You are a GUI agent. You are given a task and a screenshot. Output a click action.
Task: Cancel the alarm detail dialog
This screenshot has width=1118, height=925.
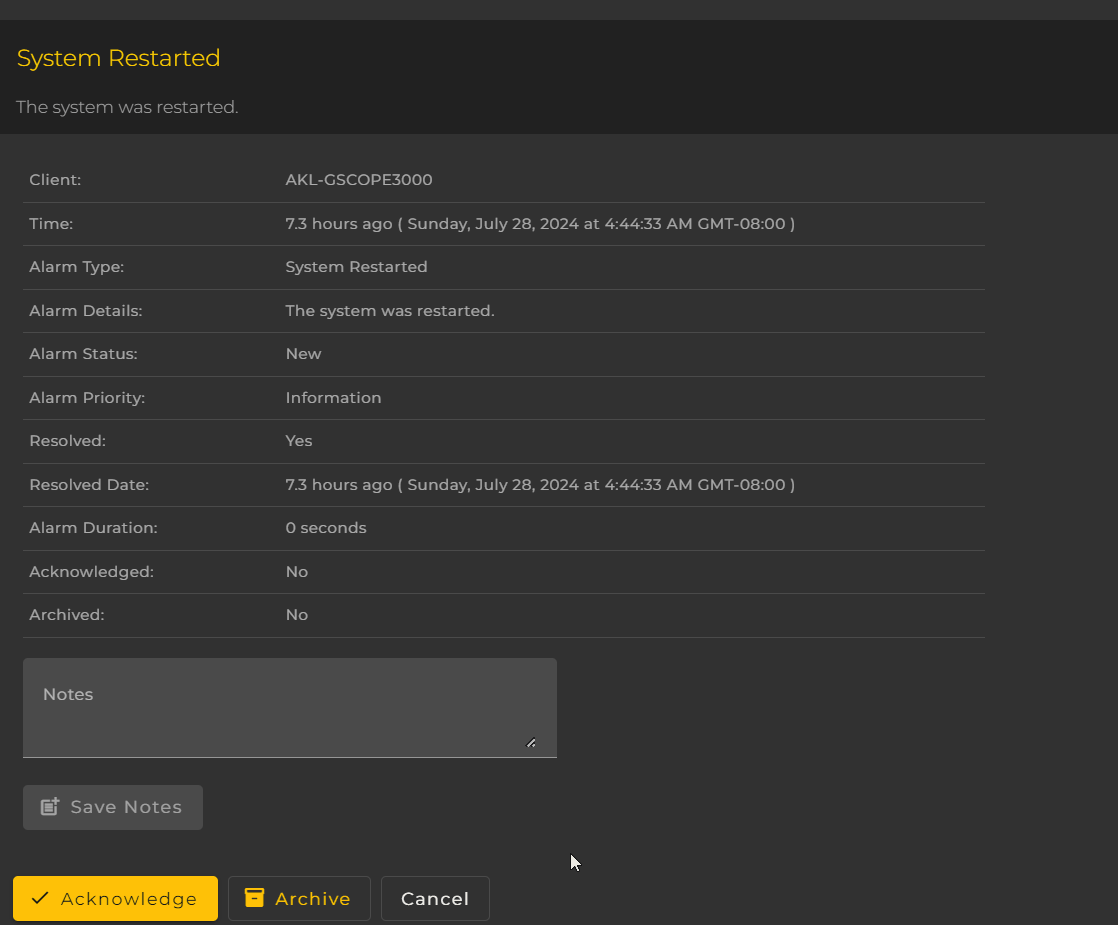435,898
